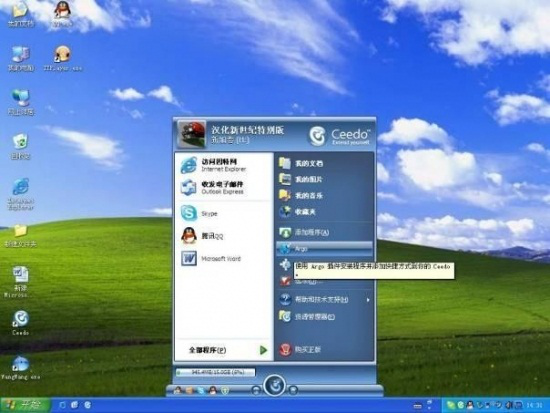Launch Skype from the Ceedo menu

coord(224,213)
